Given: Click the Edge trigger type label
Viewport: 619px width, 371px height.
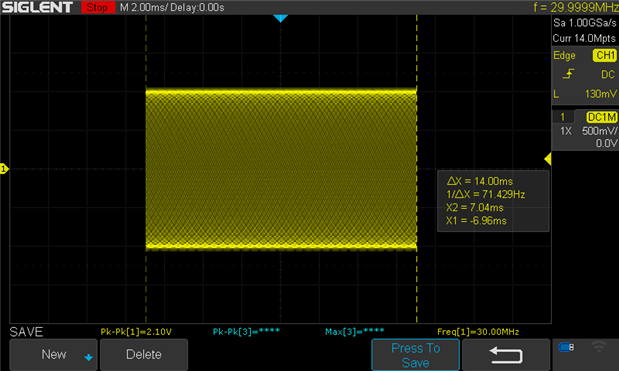Looking at the screenshot, I should tap(564, 55).
